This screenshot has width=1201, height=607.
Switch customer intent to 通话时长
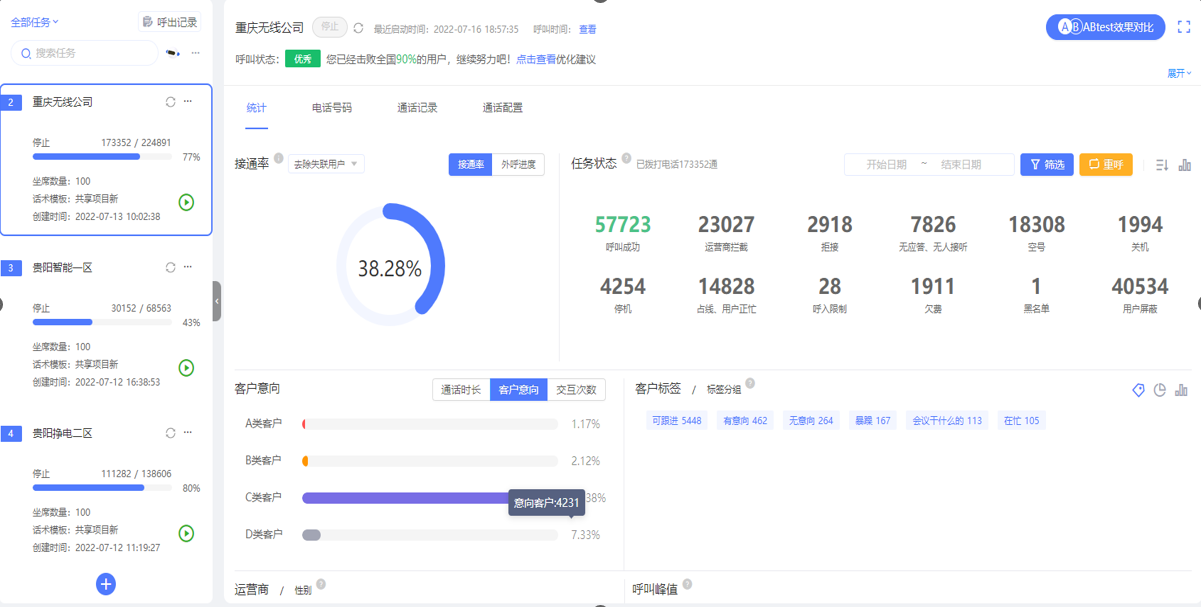[461, 390]
